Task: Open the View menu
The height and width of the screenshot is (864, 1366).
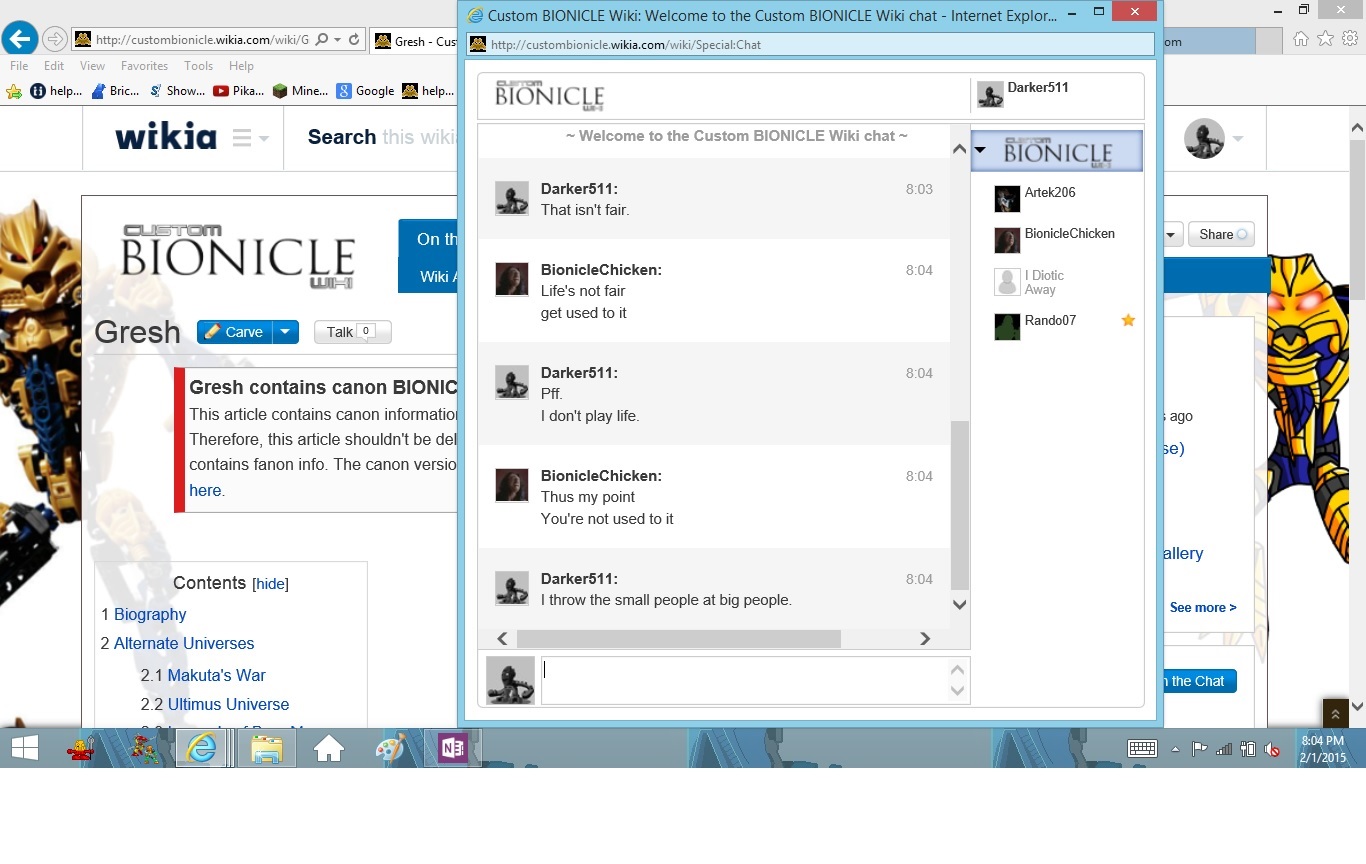Action: tap(92, 66)
